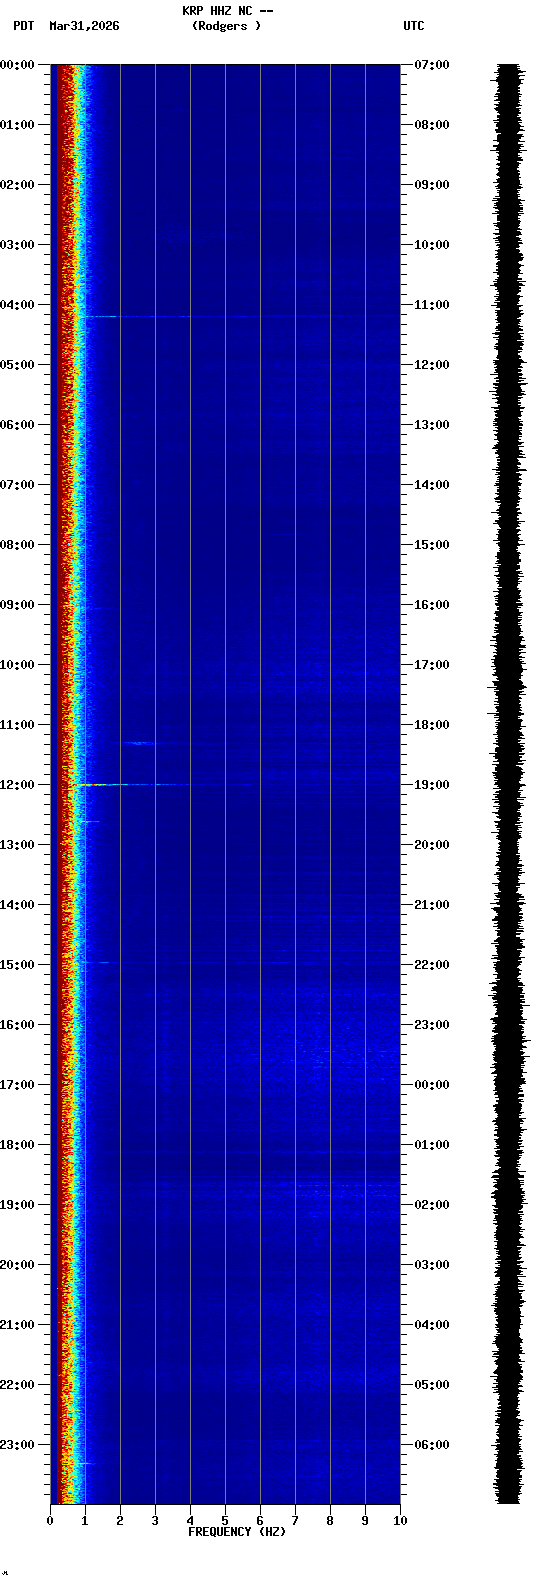Click the PDT '23:00' time label
Image resolution: width=552 pixels, height=1584 pixels.
[x=18, y=1445]
